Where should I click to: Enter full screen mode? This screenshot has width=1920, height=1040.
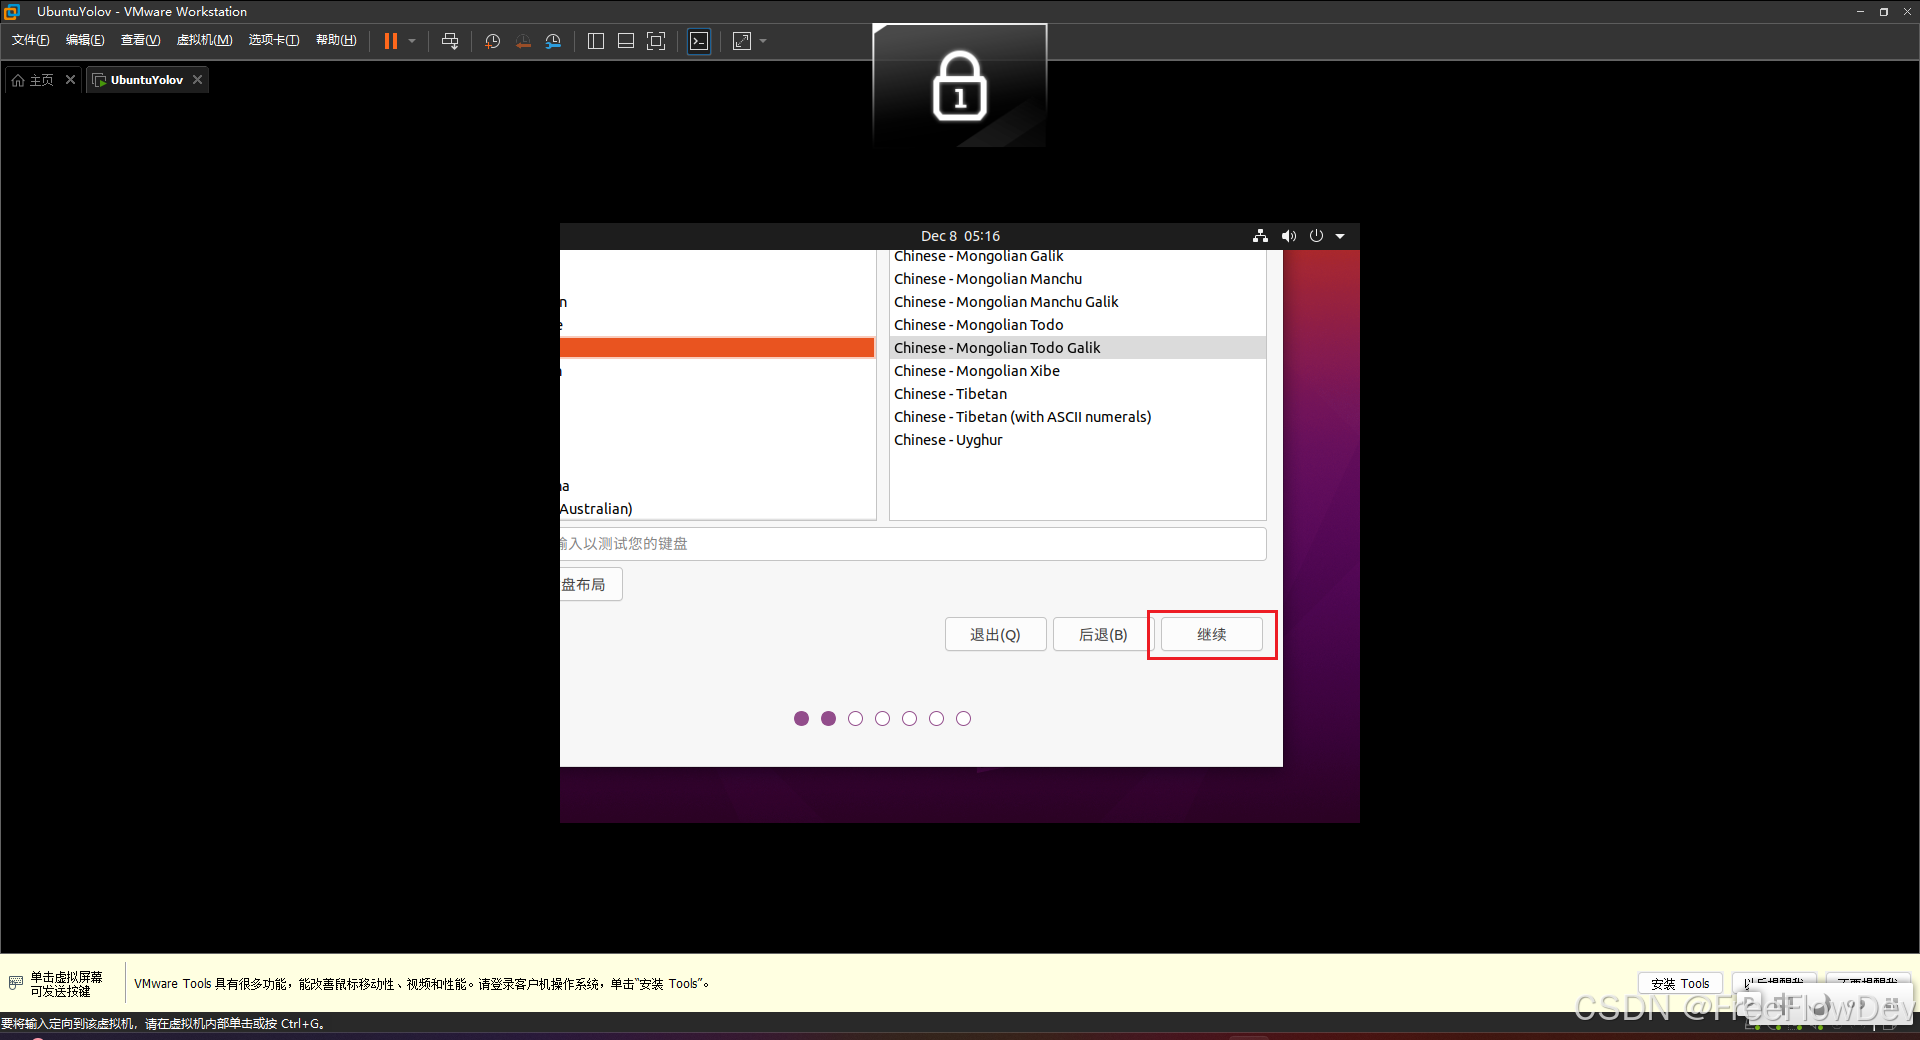[x=656, y=41]
